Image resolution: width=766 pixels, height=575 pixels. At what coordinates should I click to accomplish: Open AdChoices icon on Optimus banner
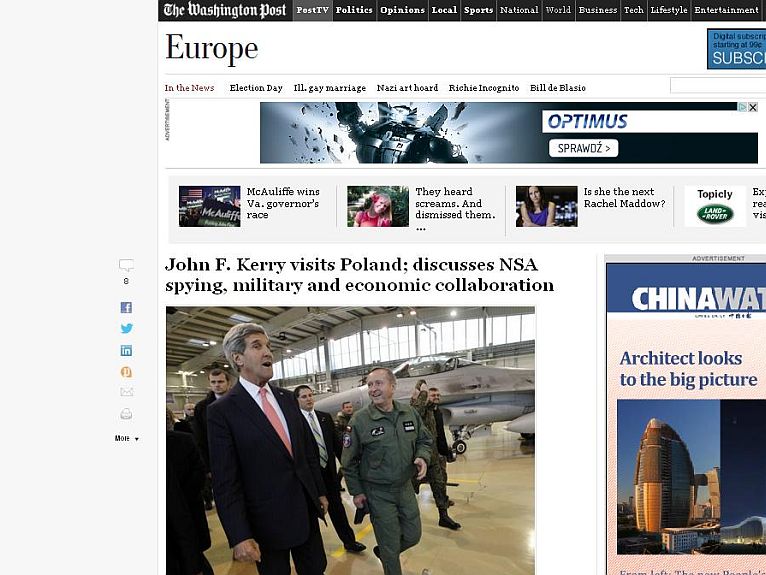point(743,107)
